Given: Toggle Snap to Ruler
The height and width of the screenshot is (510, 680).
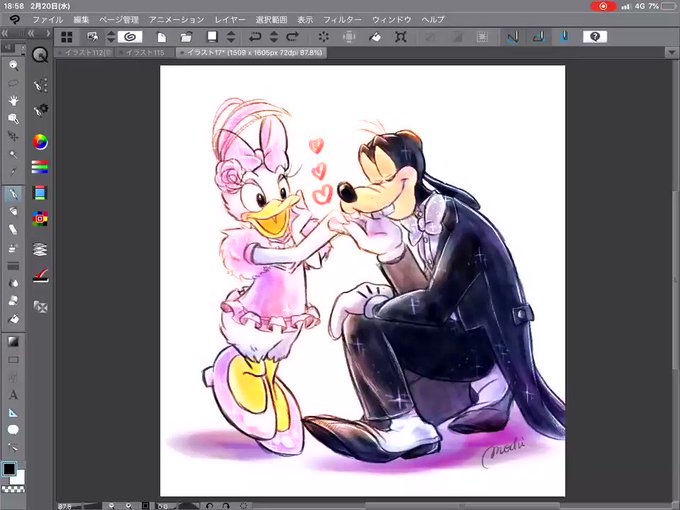Looking at the screenshot, I should click(x=513, y=37).
